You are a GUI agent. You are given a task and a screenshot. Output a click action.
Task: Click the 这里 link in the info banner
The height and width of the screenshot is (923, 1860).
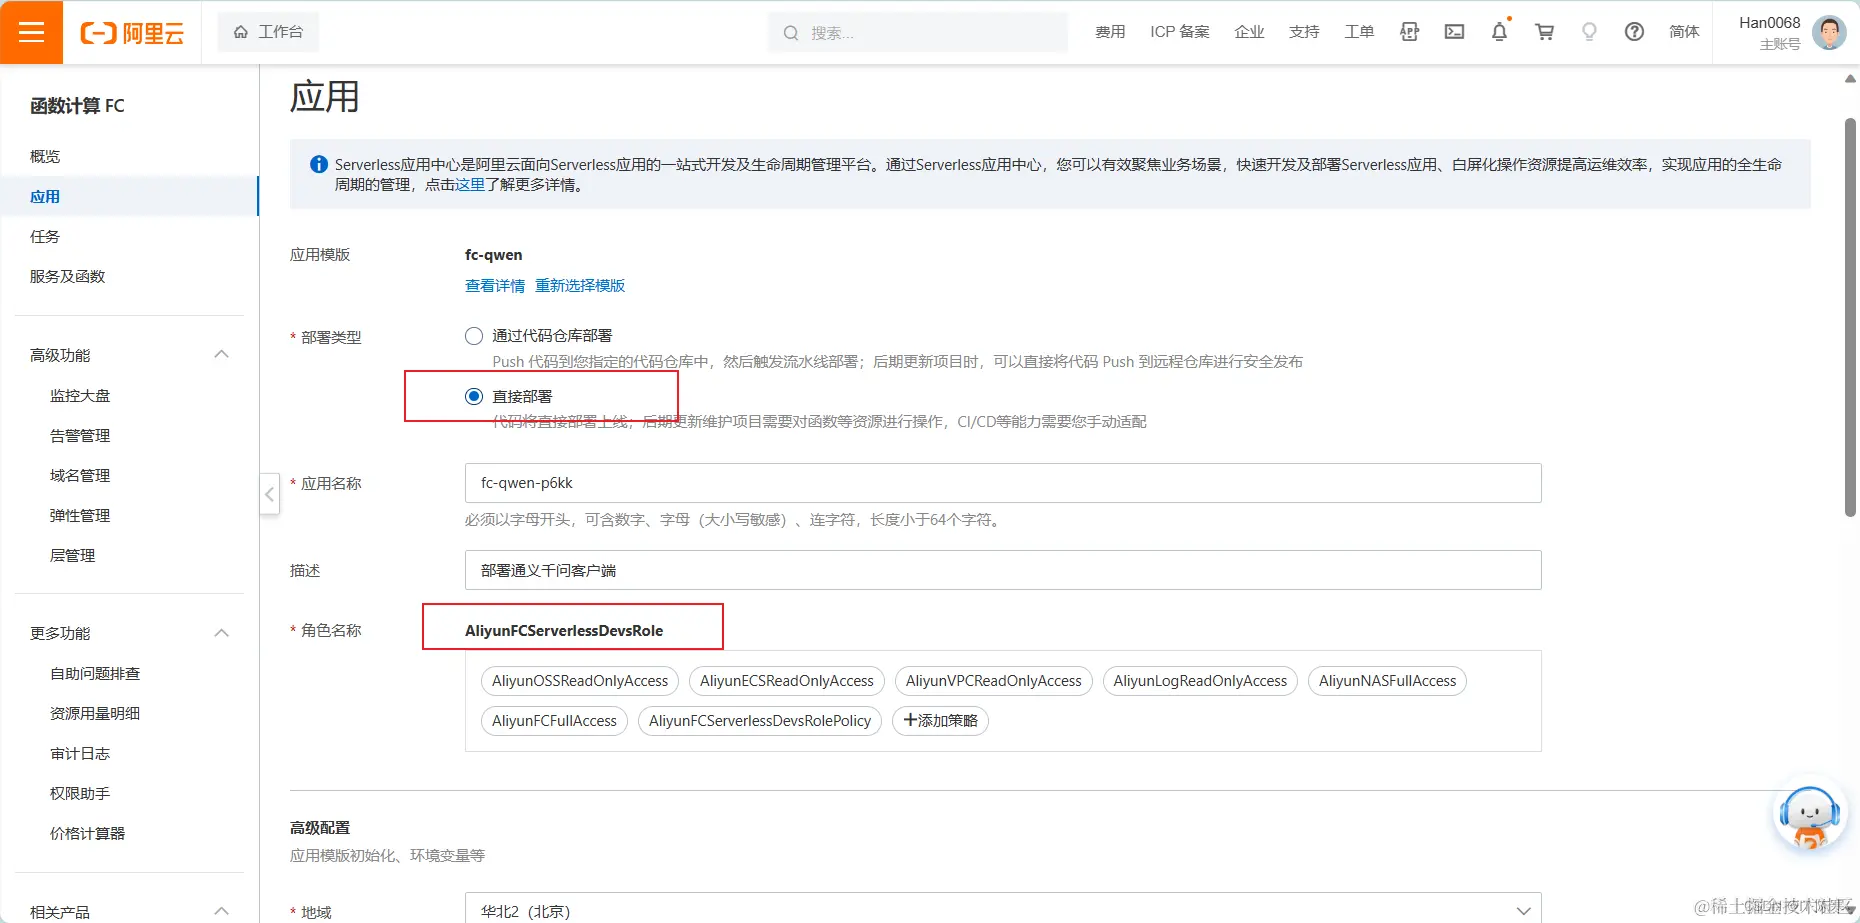pos(470,185)
